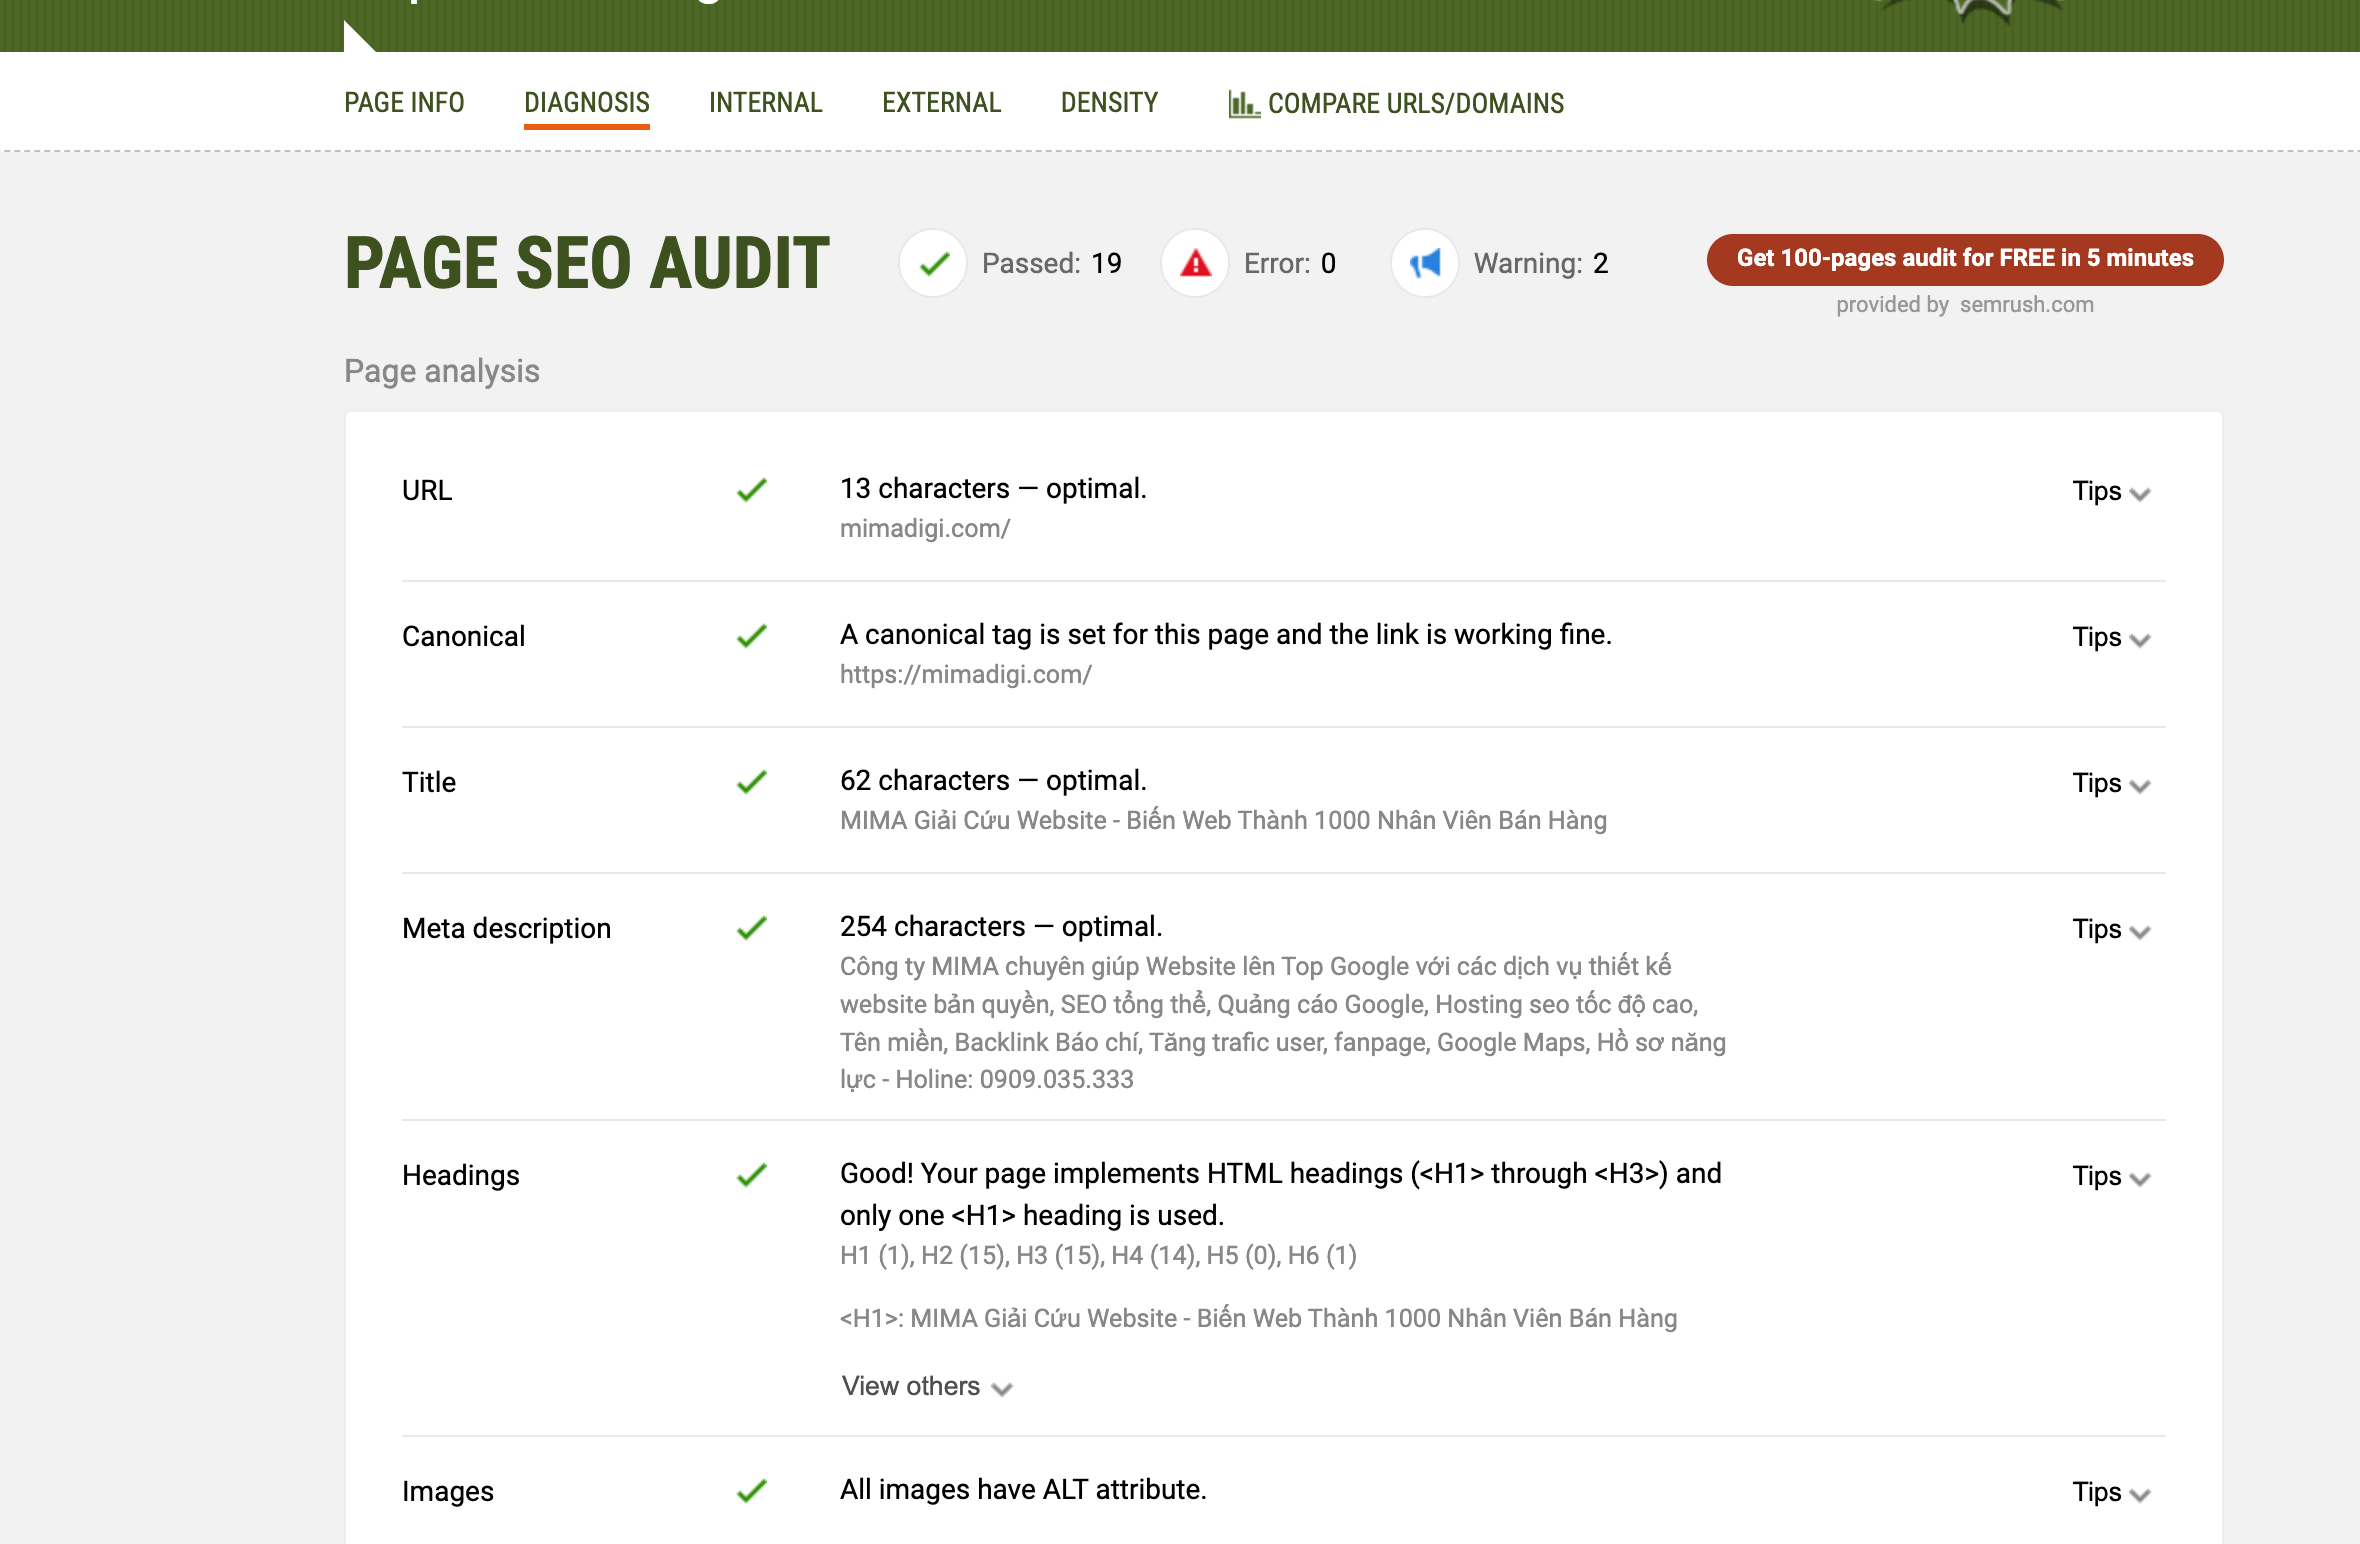This screenshot has height=1544, width=2360.
Task: Click the Meta description checkmark icon
Action: 752,928
